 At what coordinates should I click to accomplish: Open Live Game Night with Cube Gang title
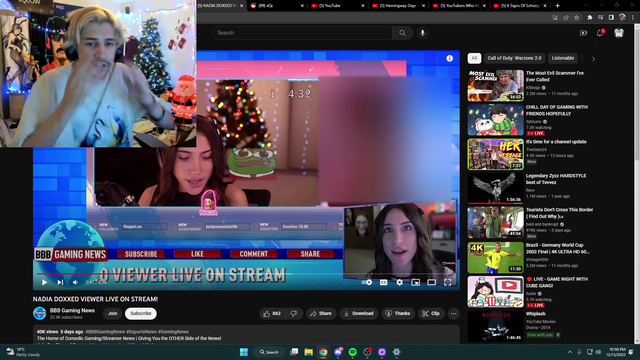pos(557,282)
